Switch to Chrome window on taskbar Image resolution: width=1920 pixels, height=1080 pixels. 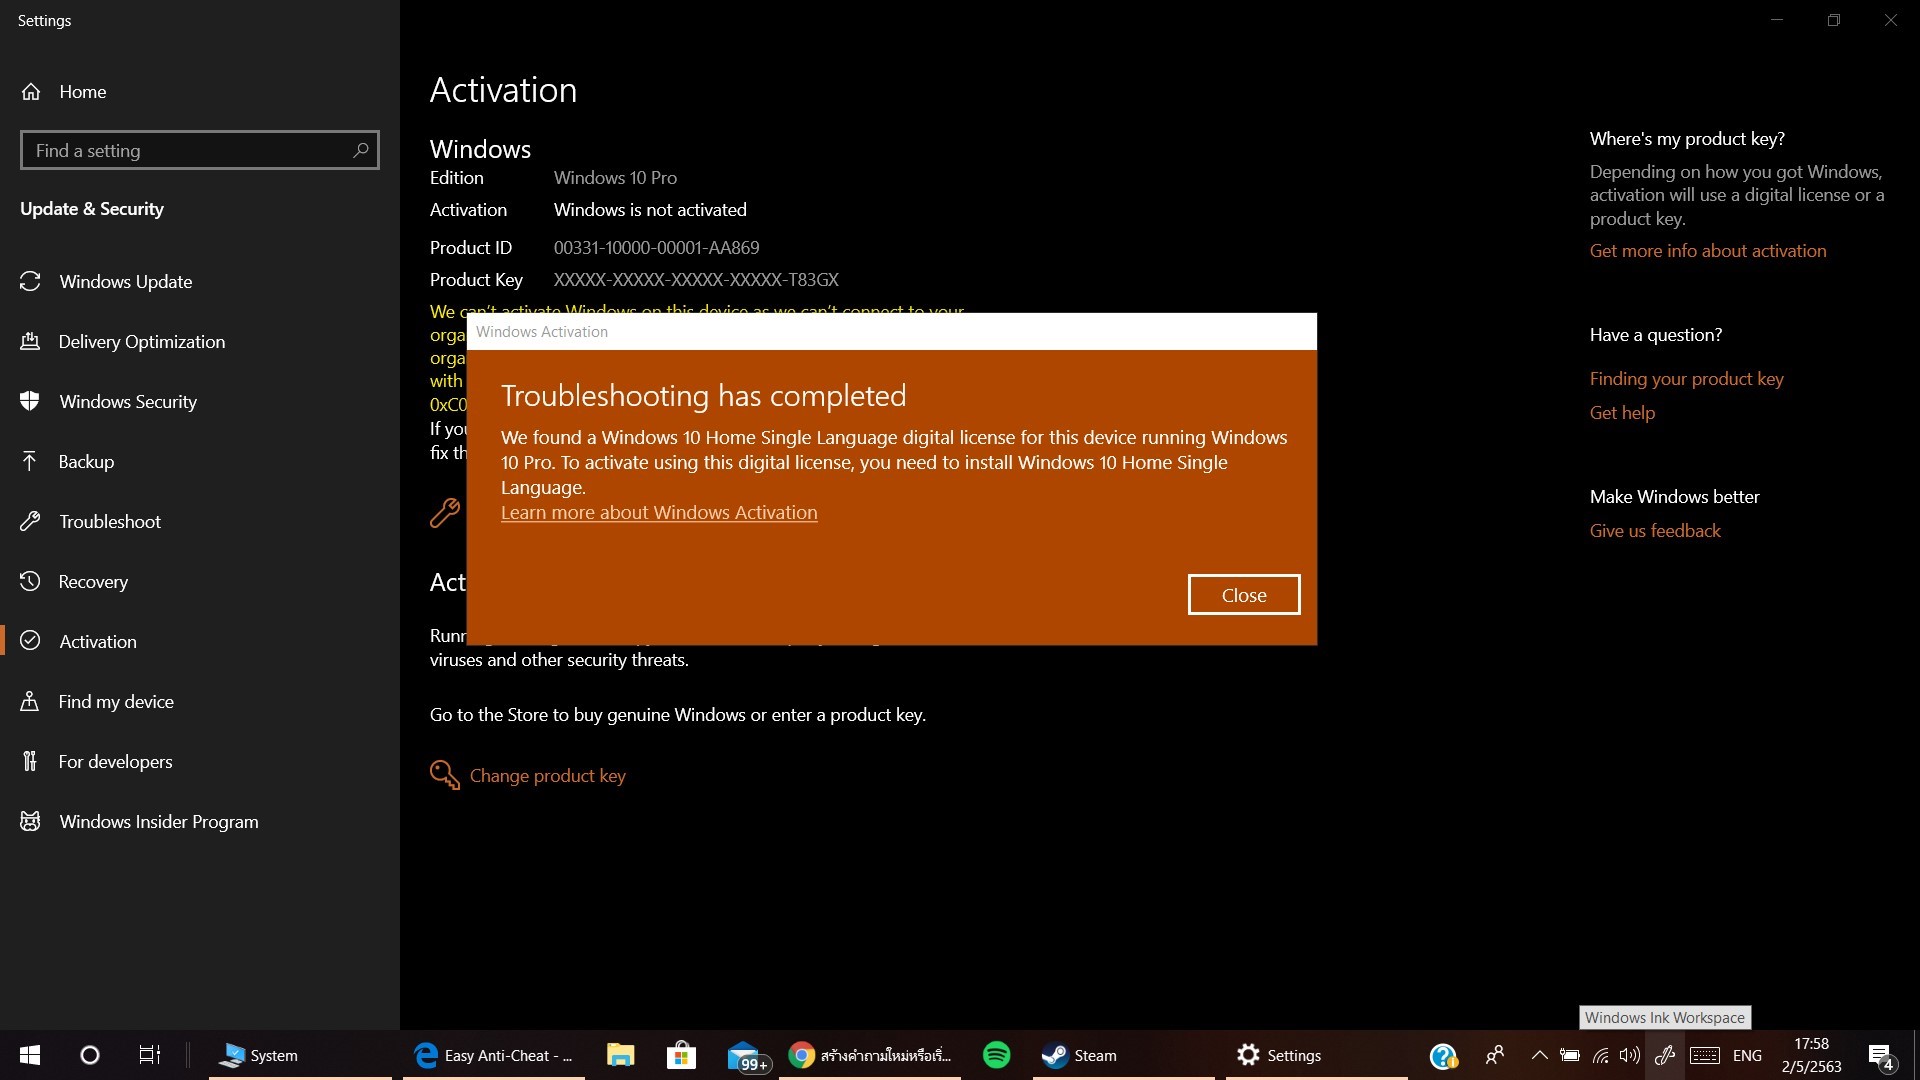[x=870, y=1055]
